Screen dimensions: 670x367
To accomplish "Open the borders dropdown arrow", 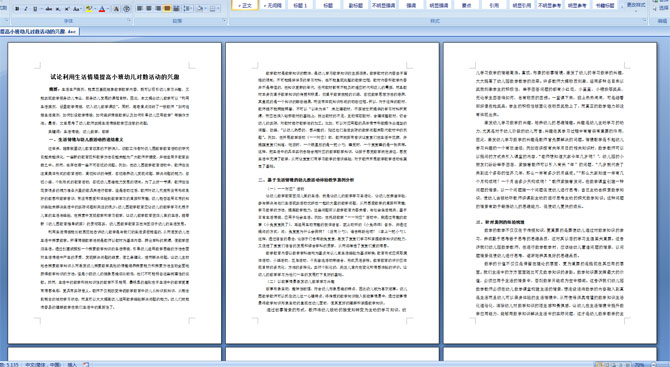I will pyautogui.click(x=219, y=9).
